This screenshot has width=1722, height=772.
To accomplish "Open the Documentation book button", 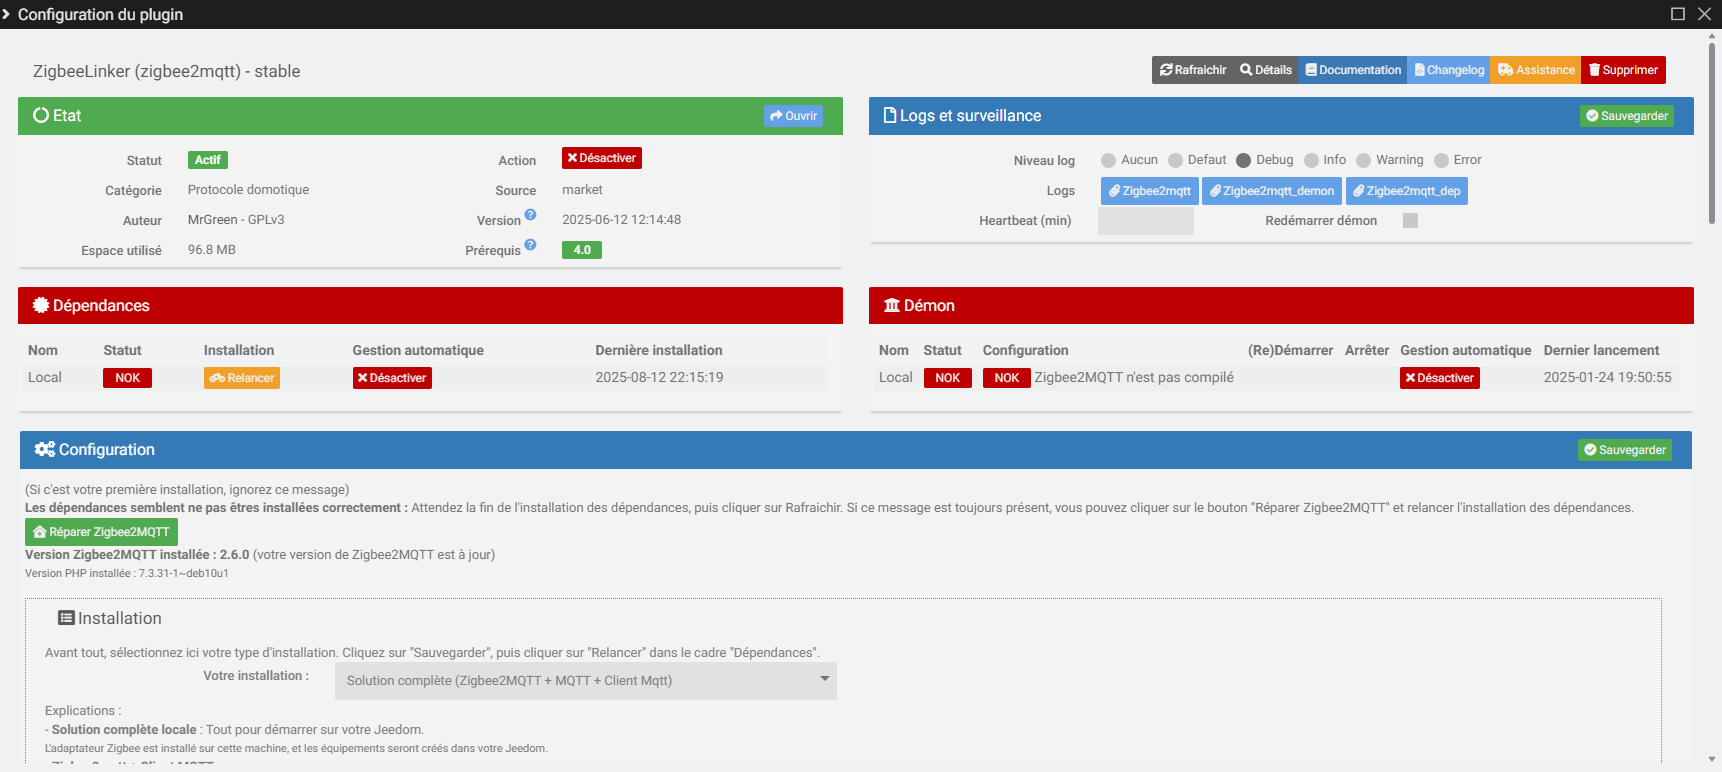I will pyautogui.click(x=1353, y=70).
